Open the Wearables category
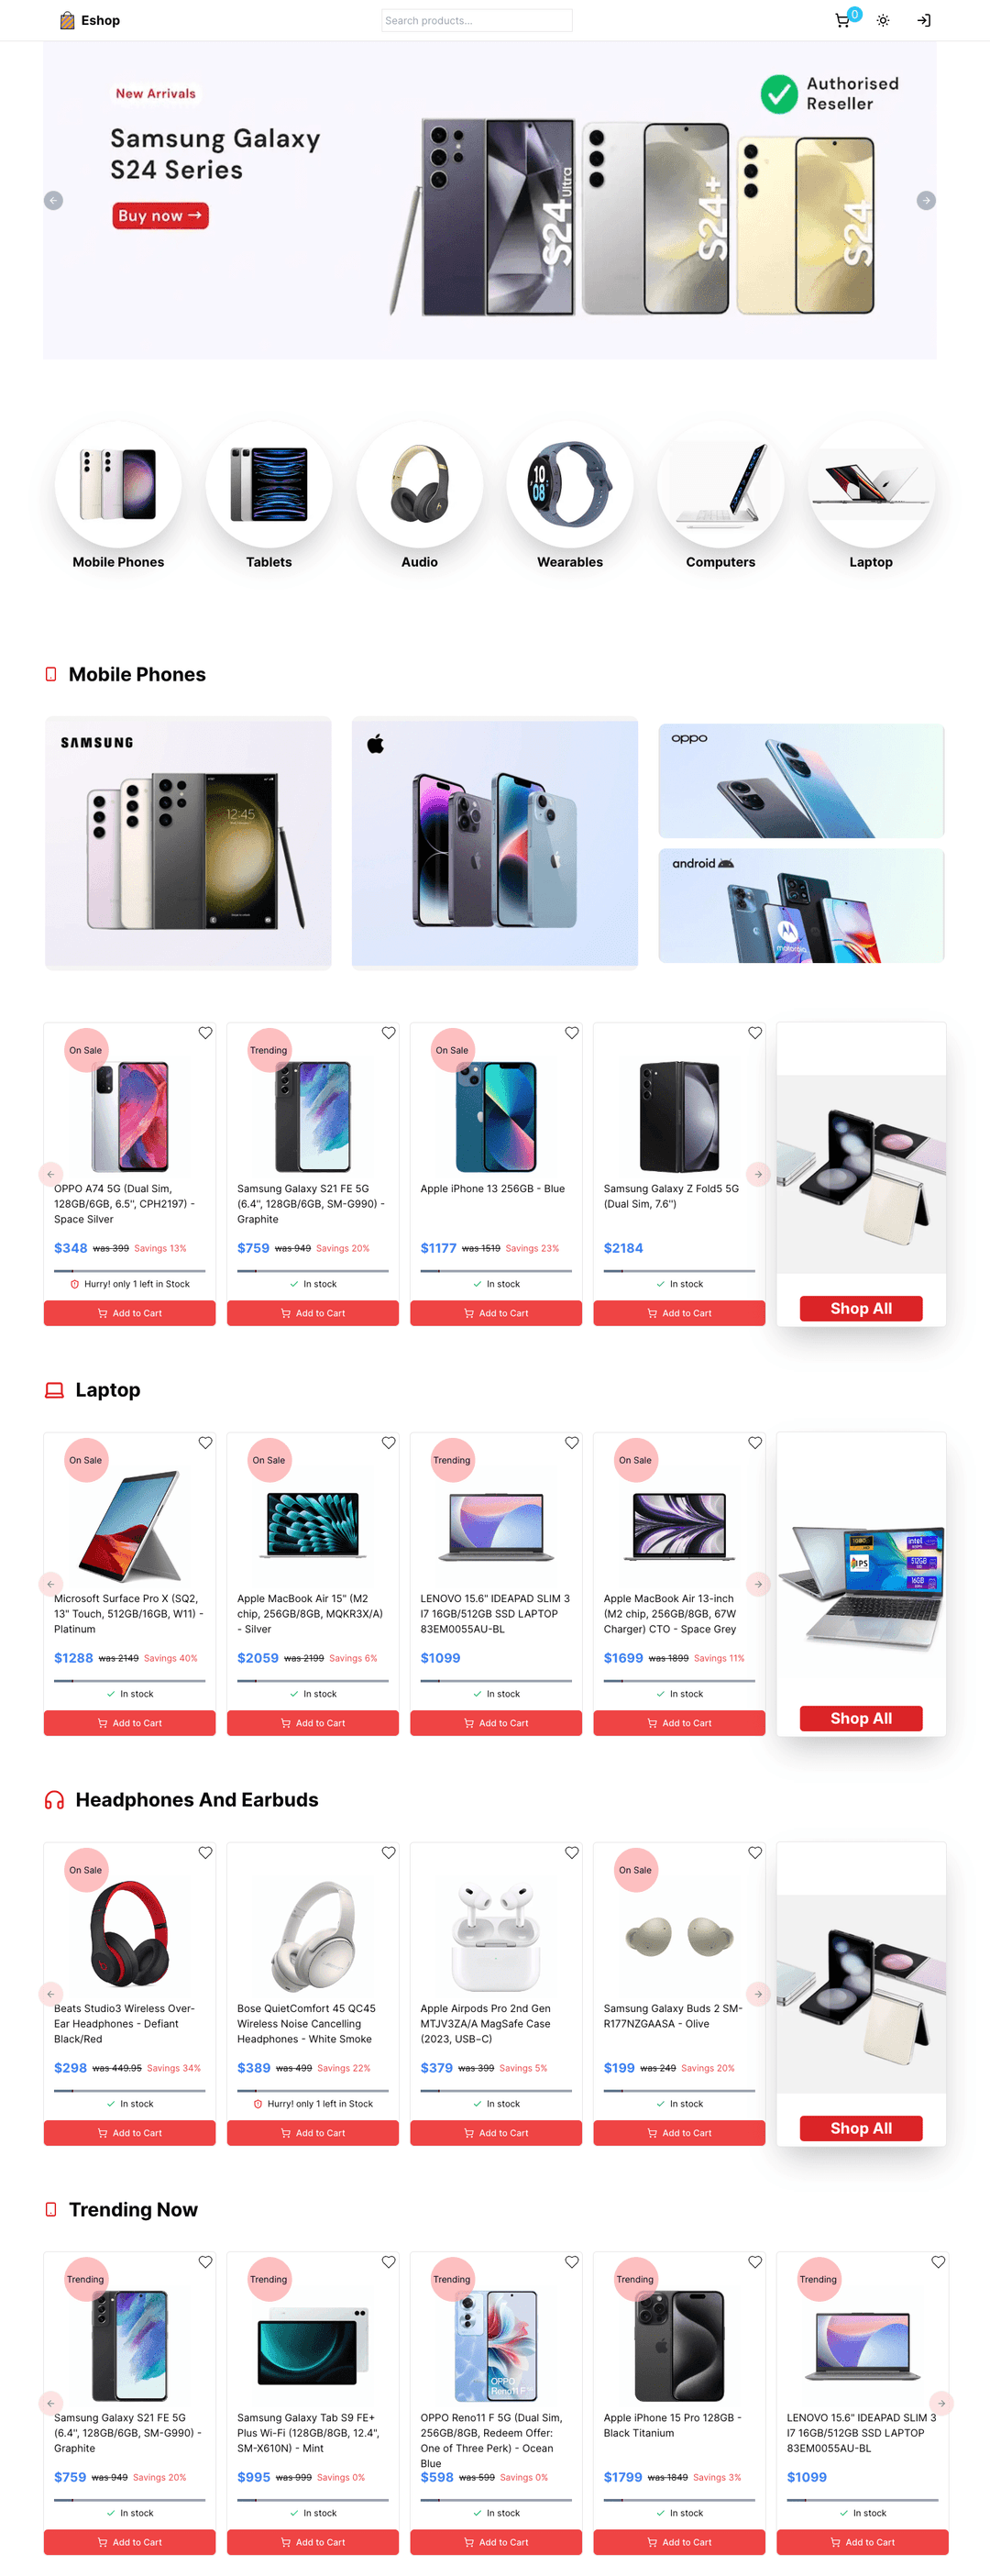The width and height of the screenshot is (990, 2576). point(570,496)
